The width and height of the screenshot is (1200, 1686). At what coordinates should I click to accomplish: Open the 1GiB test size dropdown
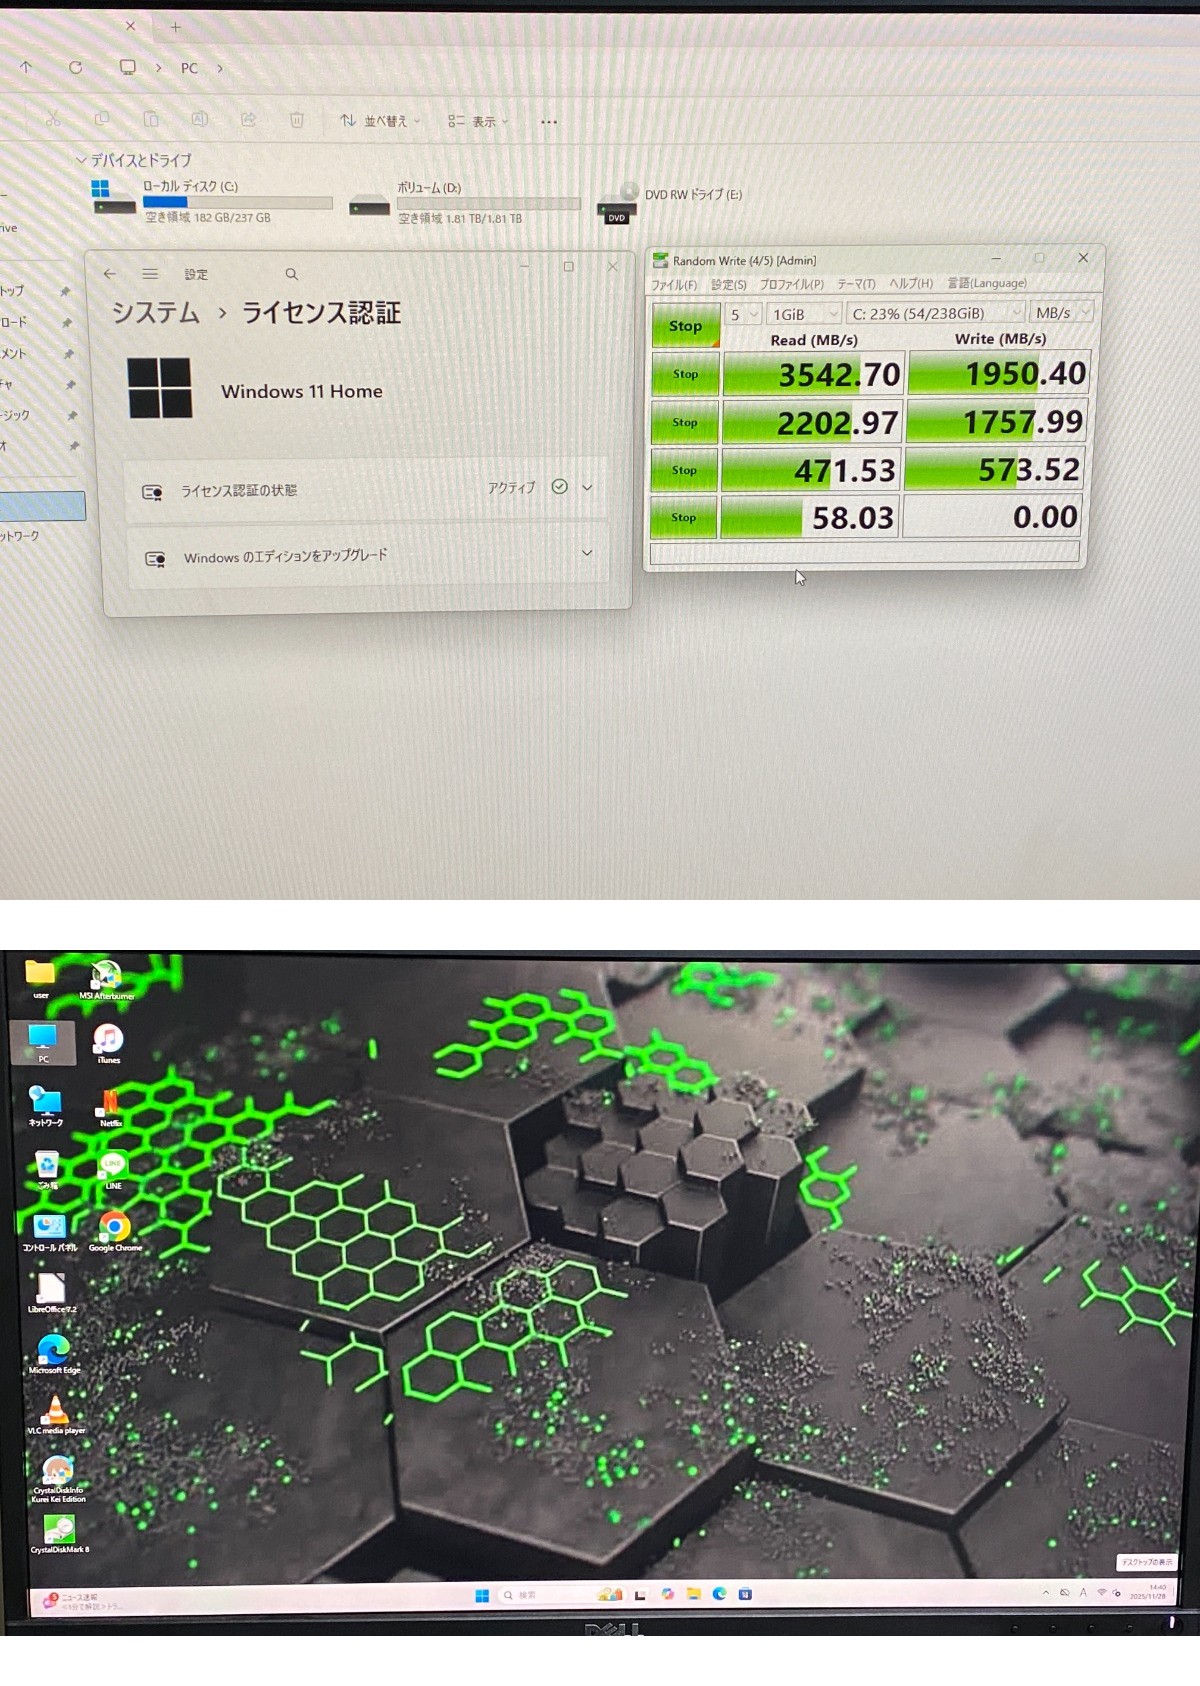point(805,314)
